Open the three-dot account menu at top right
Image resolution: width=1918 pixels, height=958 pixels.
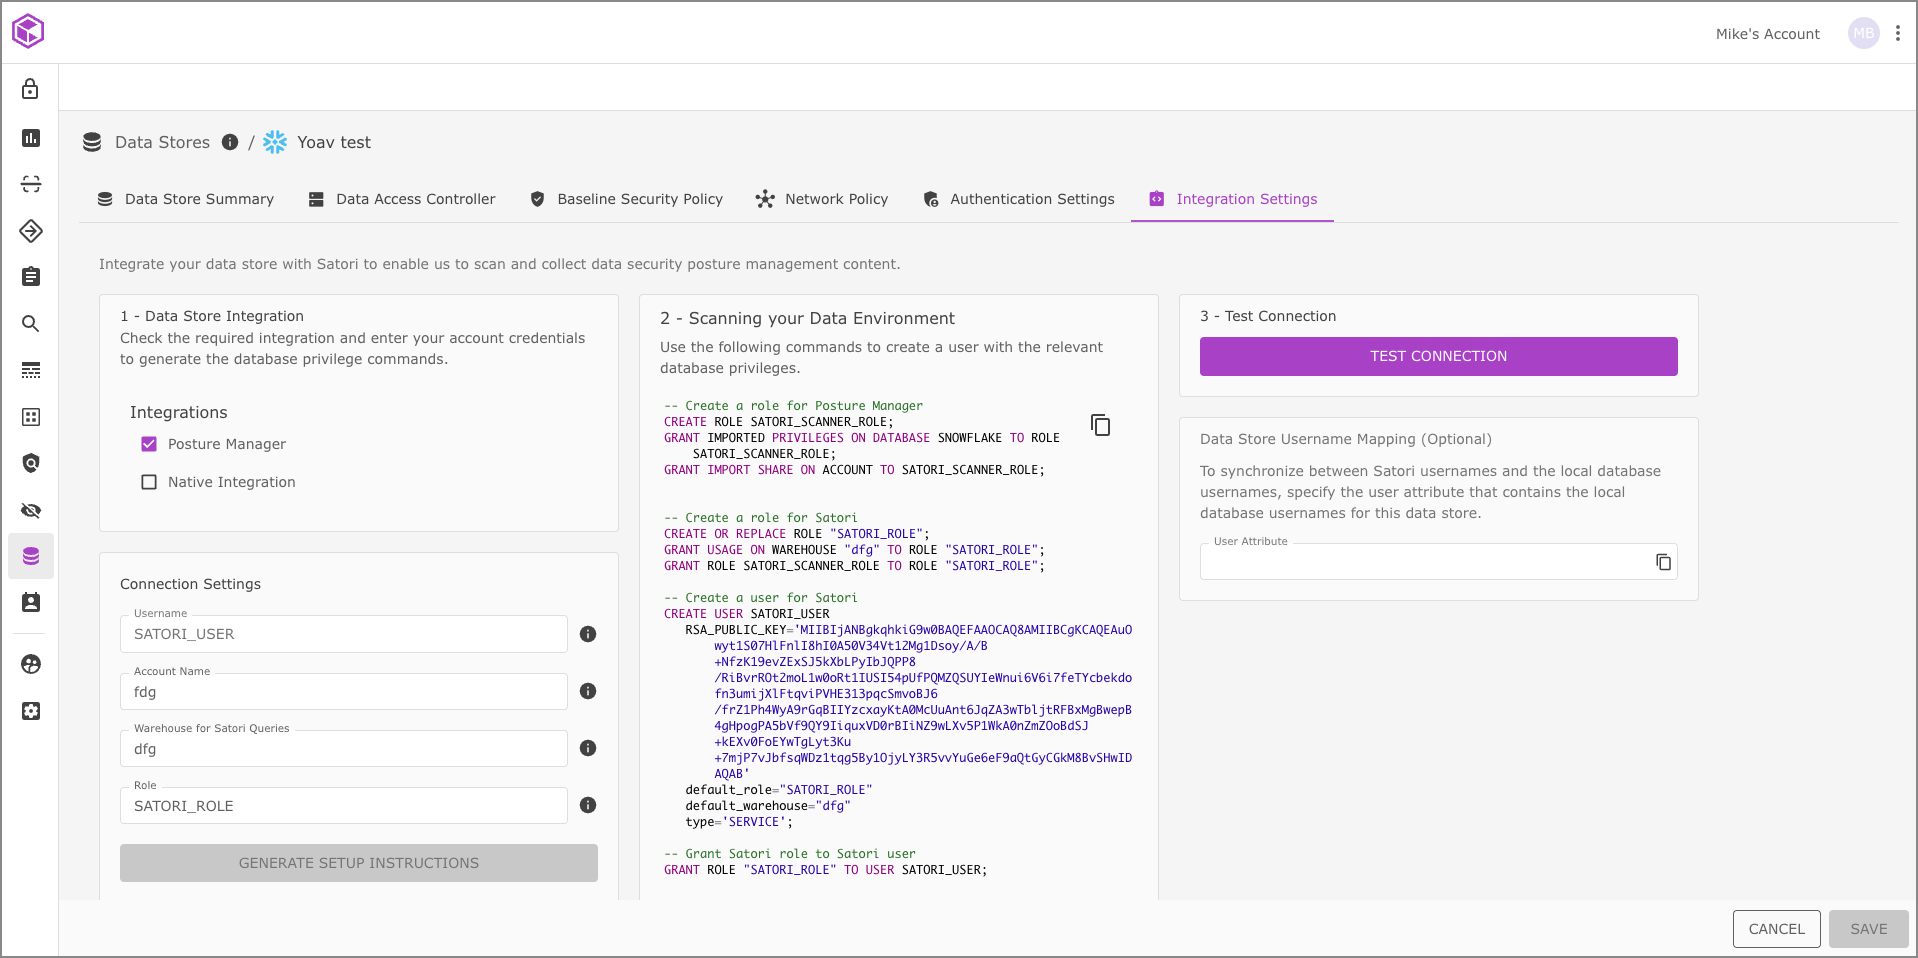(1897, 33)
